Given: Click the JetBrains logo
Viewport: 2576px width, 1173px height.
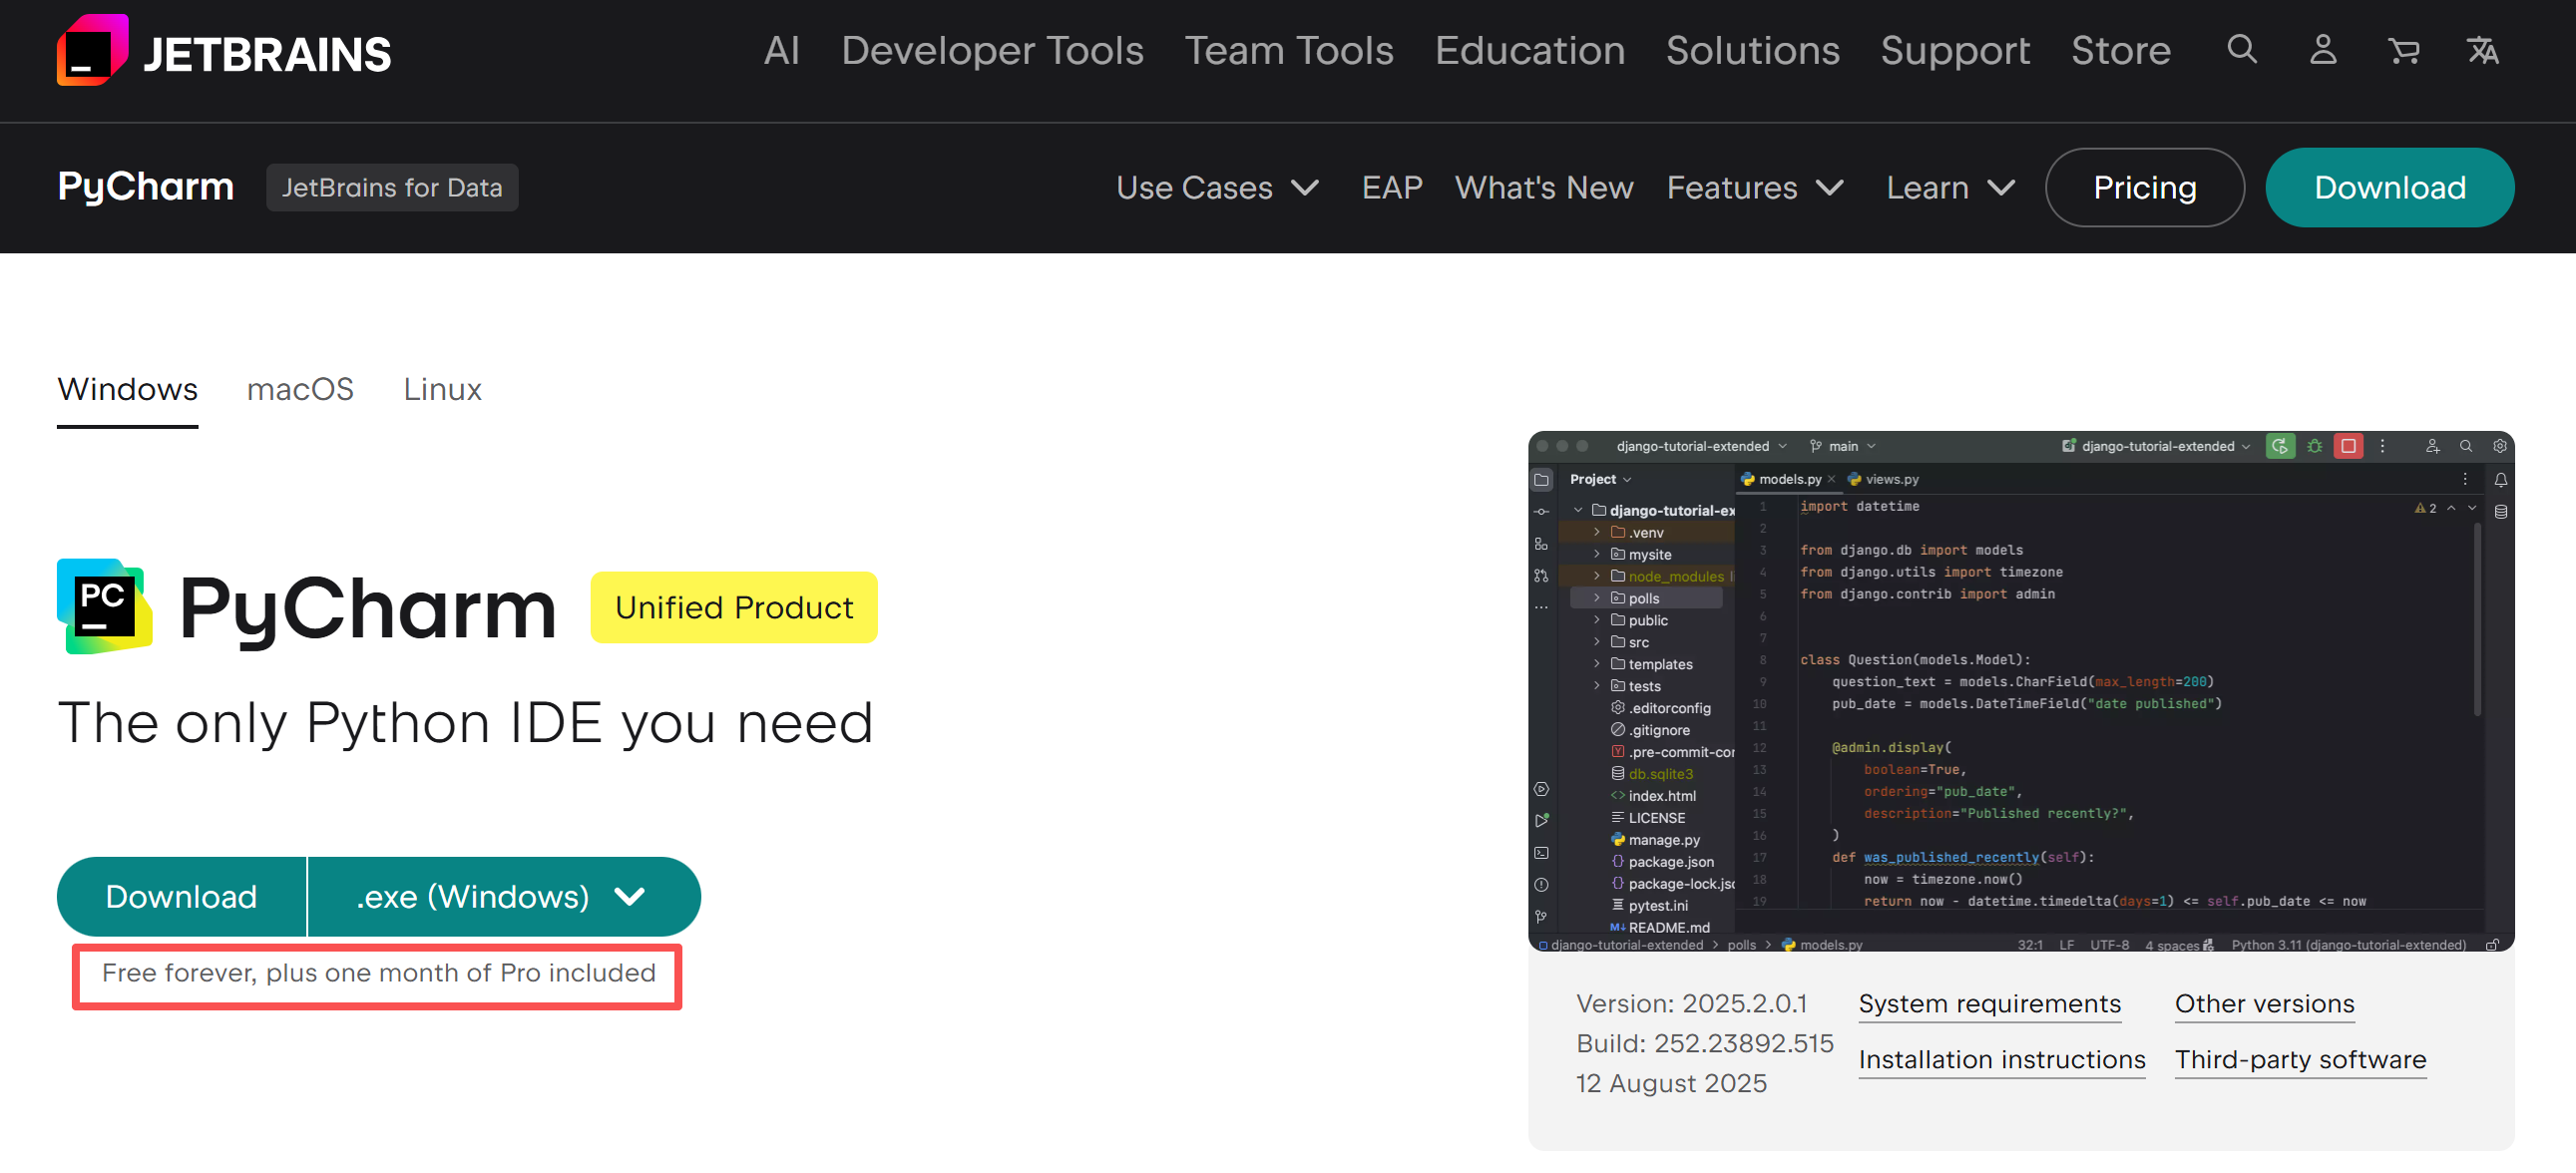Looking at the screenshot, I should (223, 50).
